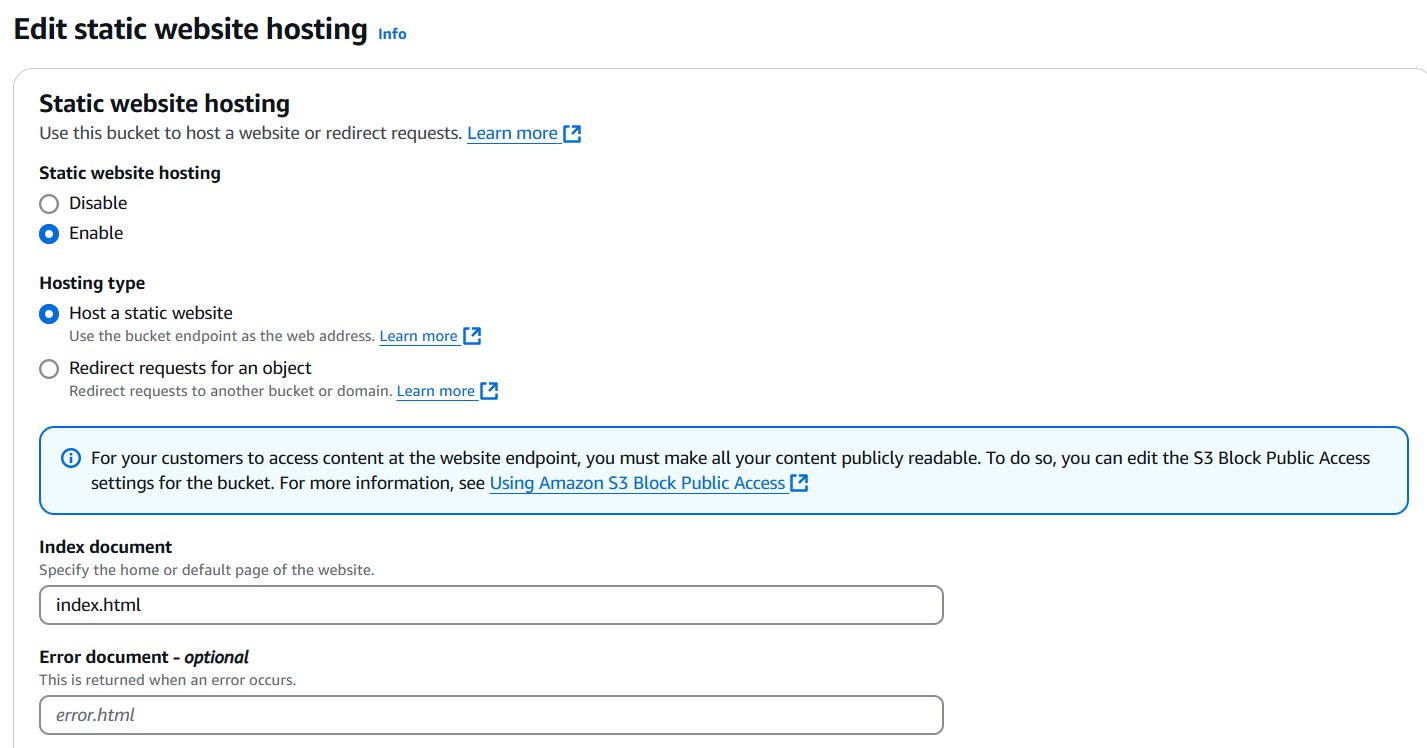The width and height of the screenshot is (1427, 748).
Task: Select the Enable radio button
Action: click(49, 234)
